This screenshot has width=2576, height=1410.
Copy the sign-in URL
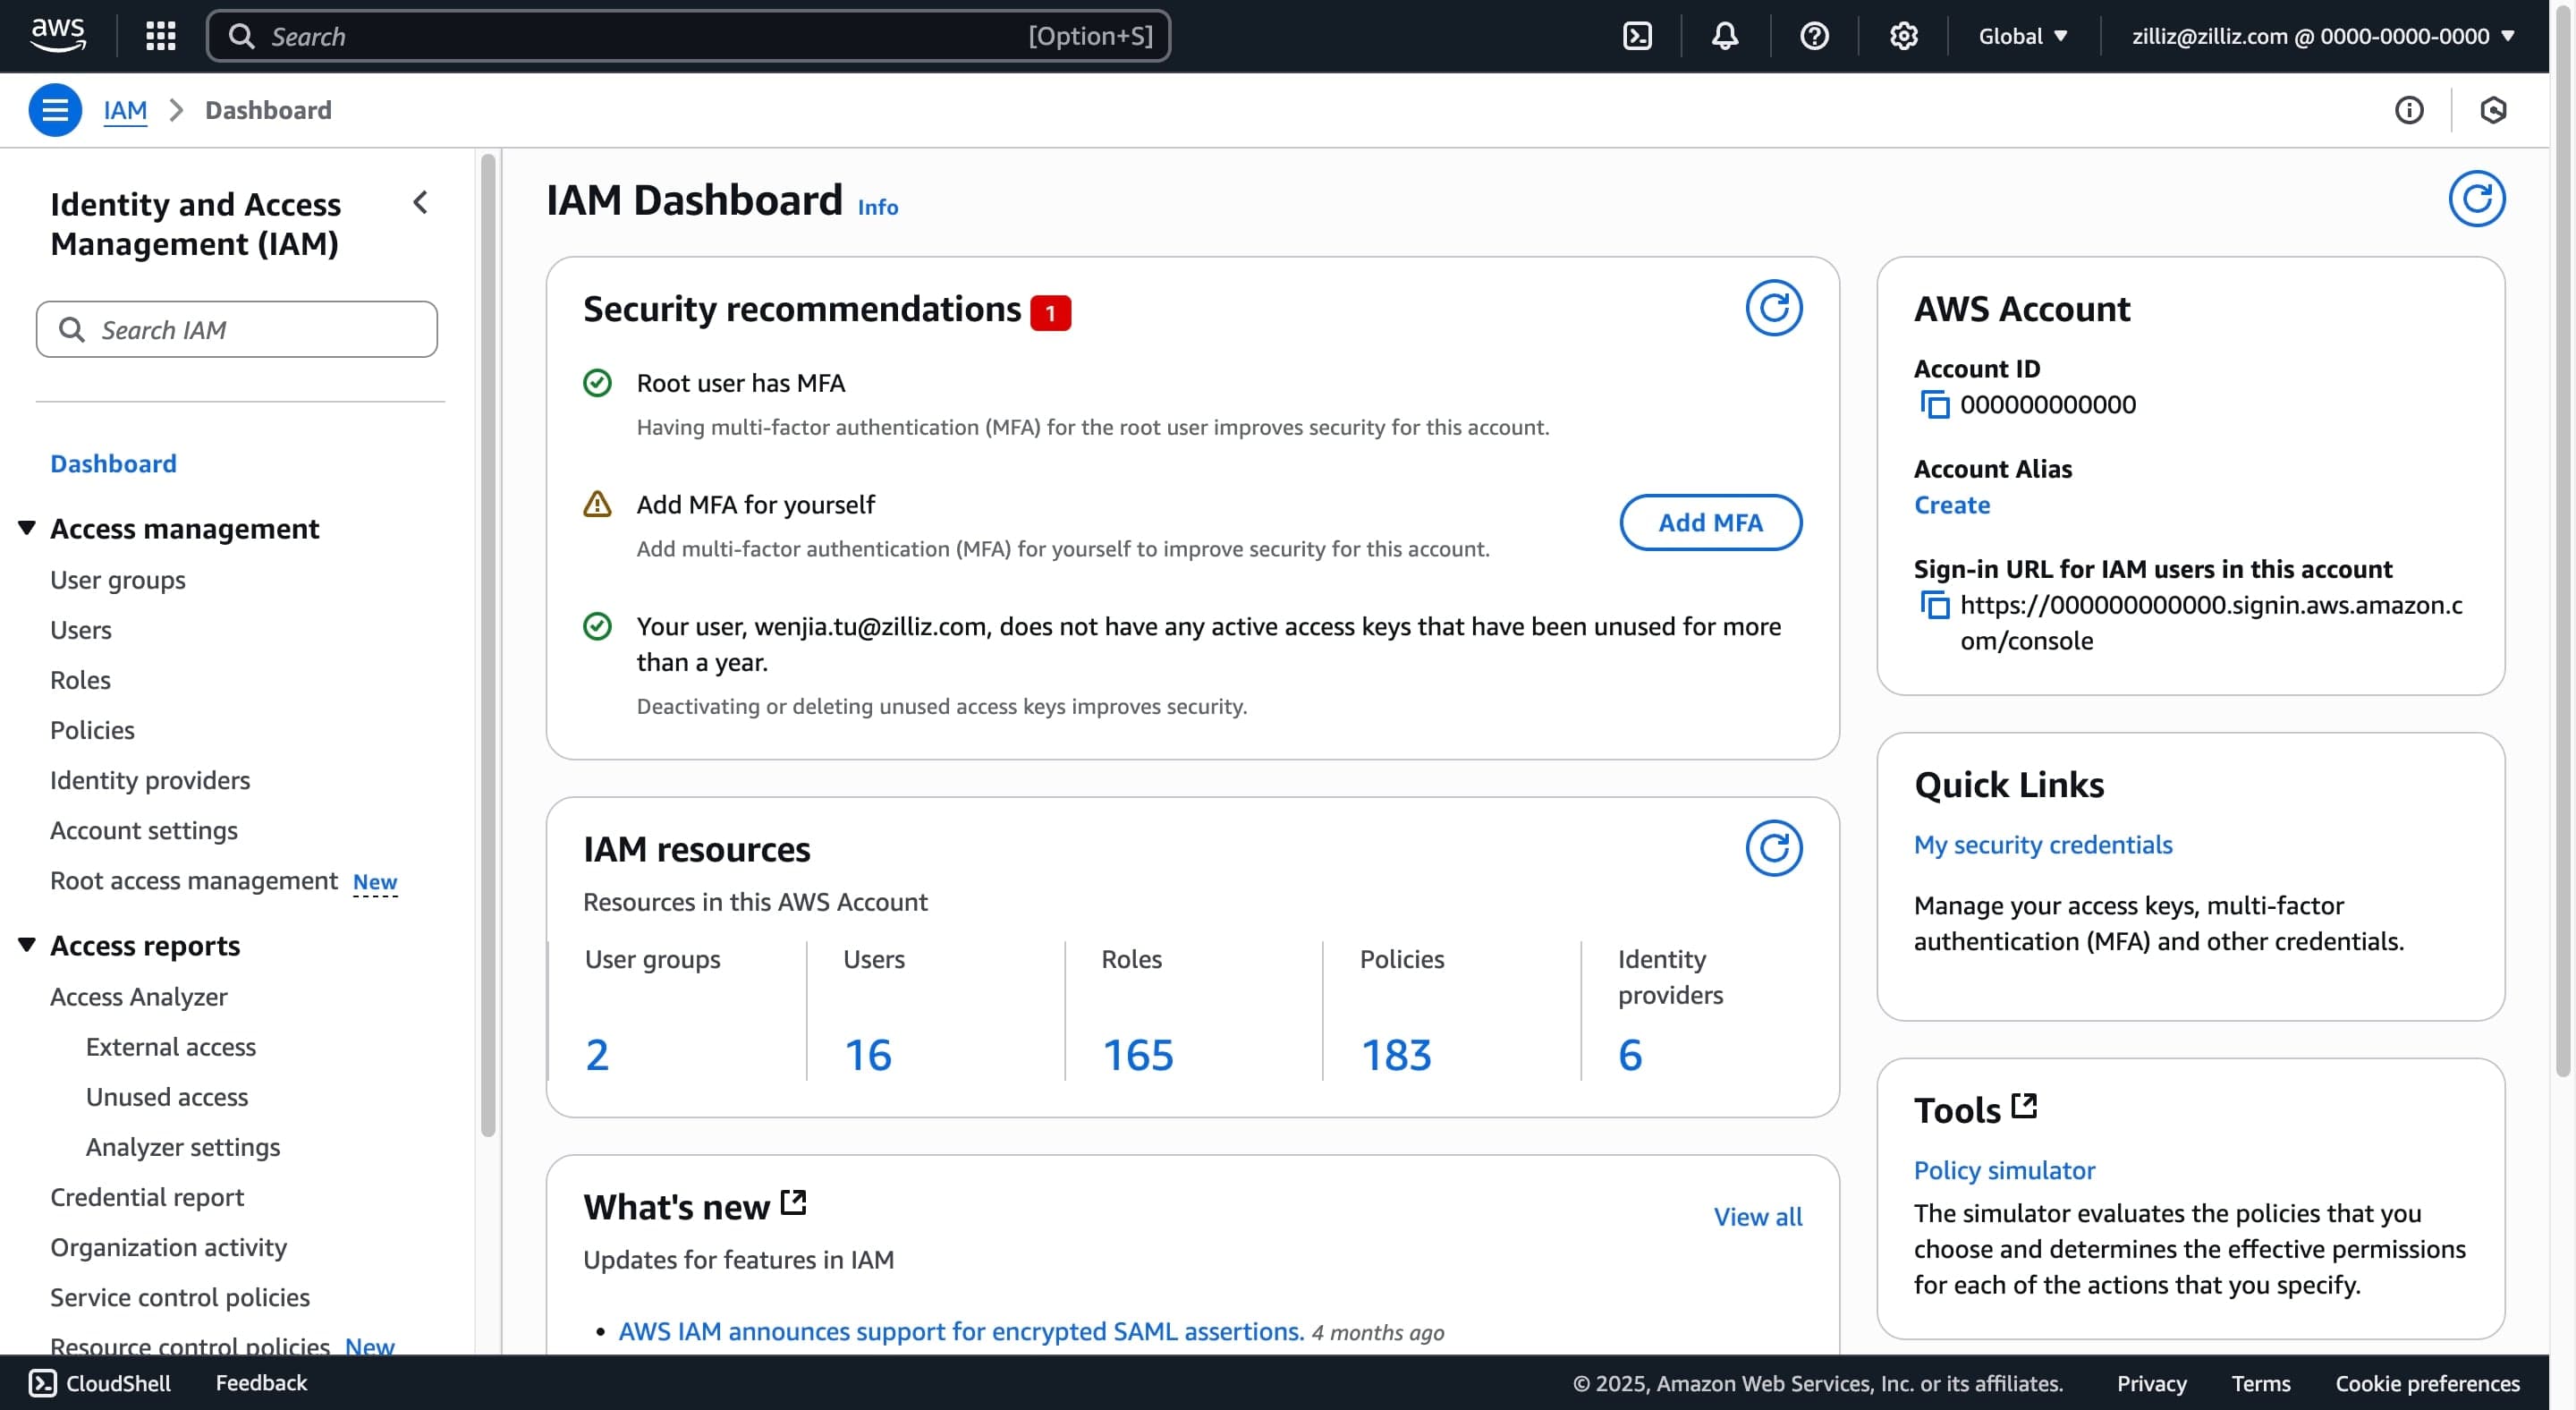(x=1935, y=605)
